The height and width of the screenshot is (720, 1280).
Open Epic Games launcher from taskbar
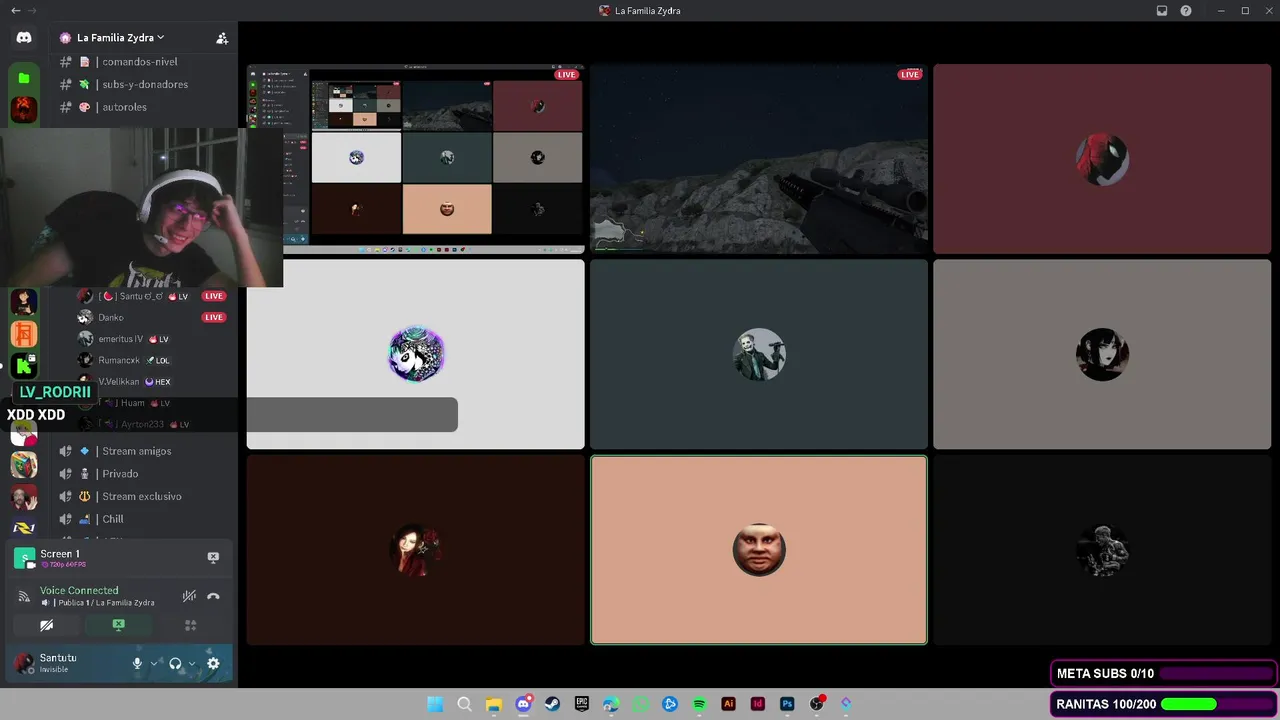tap(582, 704)
